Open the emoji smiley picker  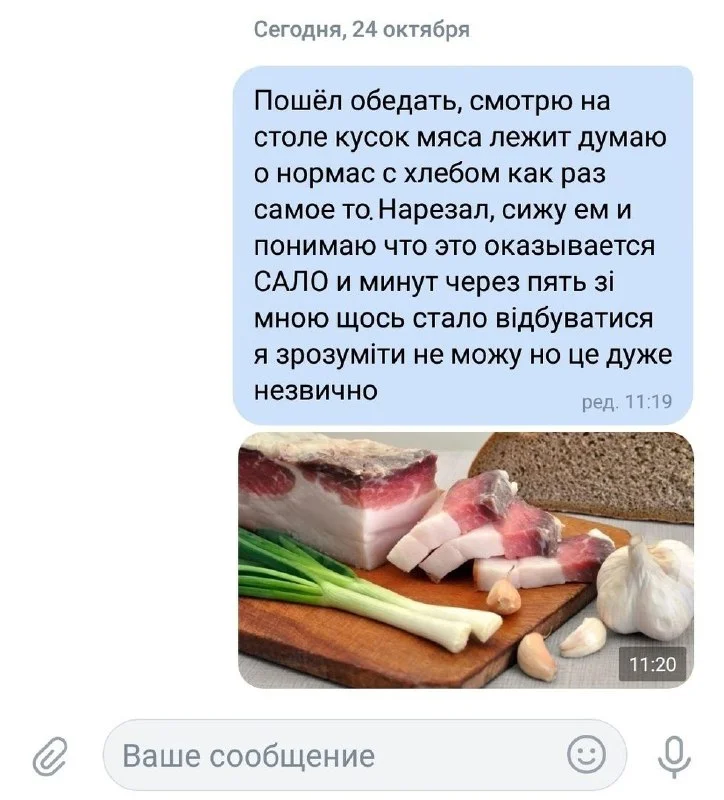pyautogui.click(x=587, y=754)
